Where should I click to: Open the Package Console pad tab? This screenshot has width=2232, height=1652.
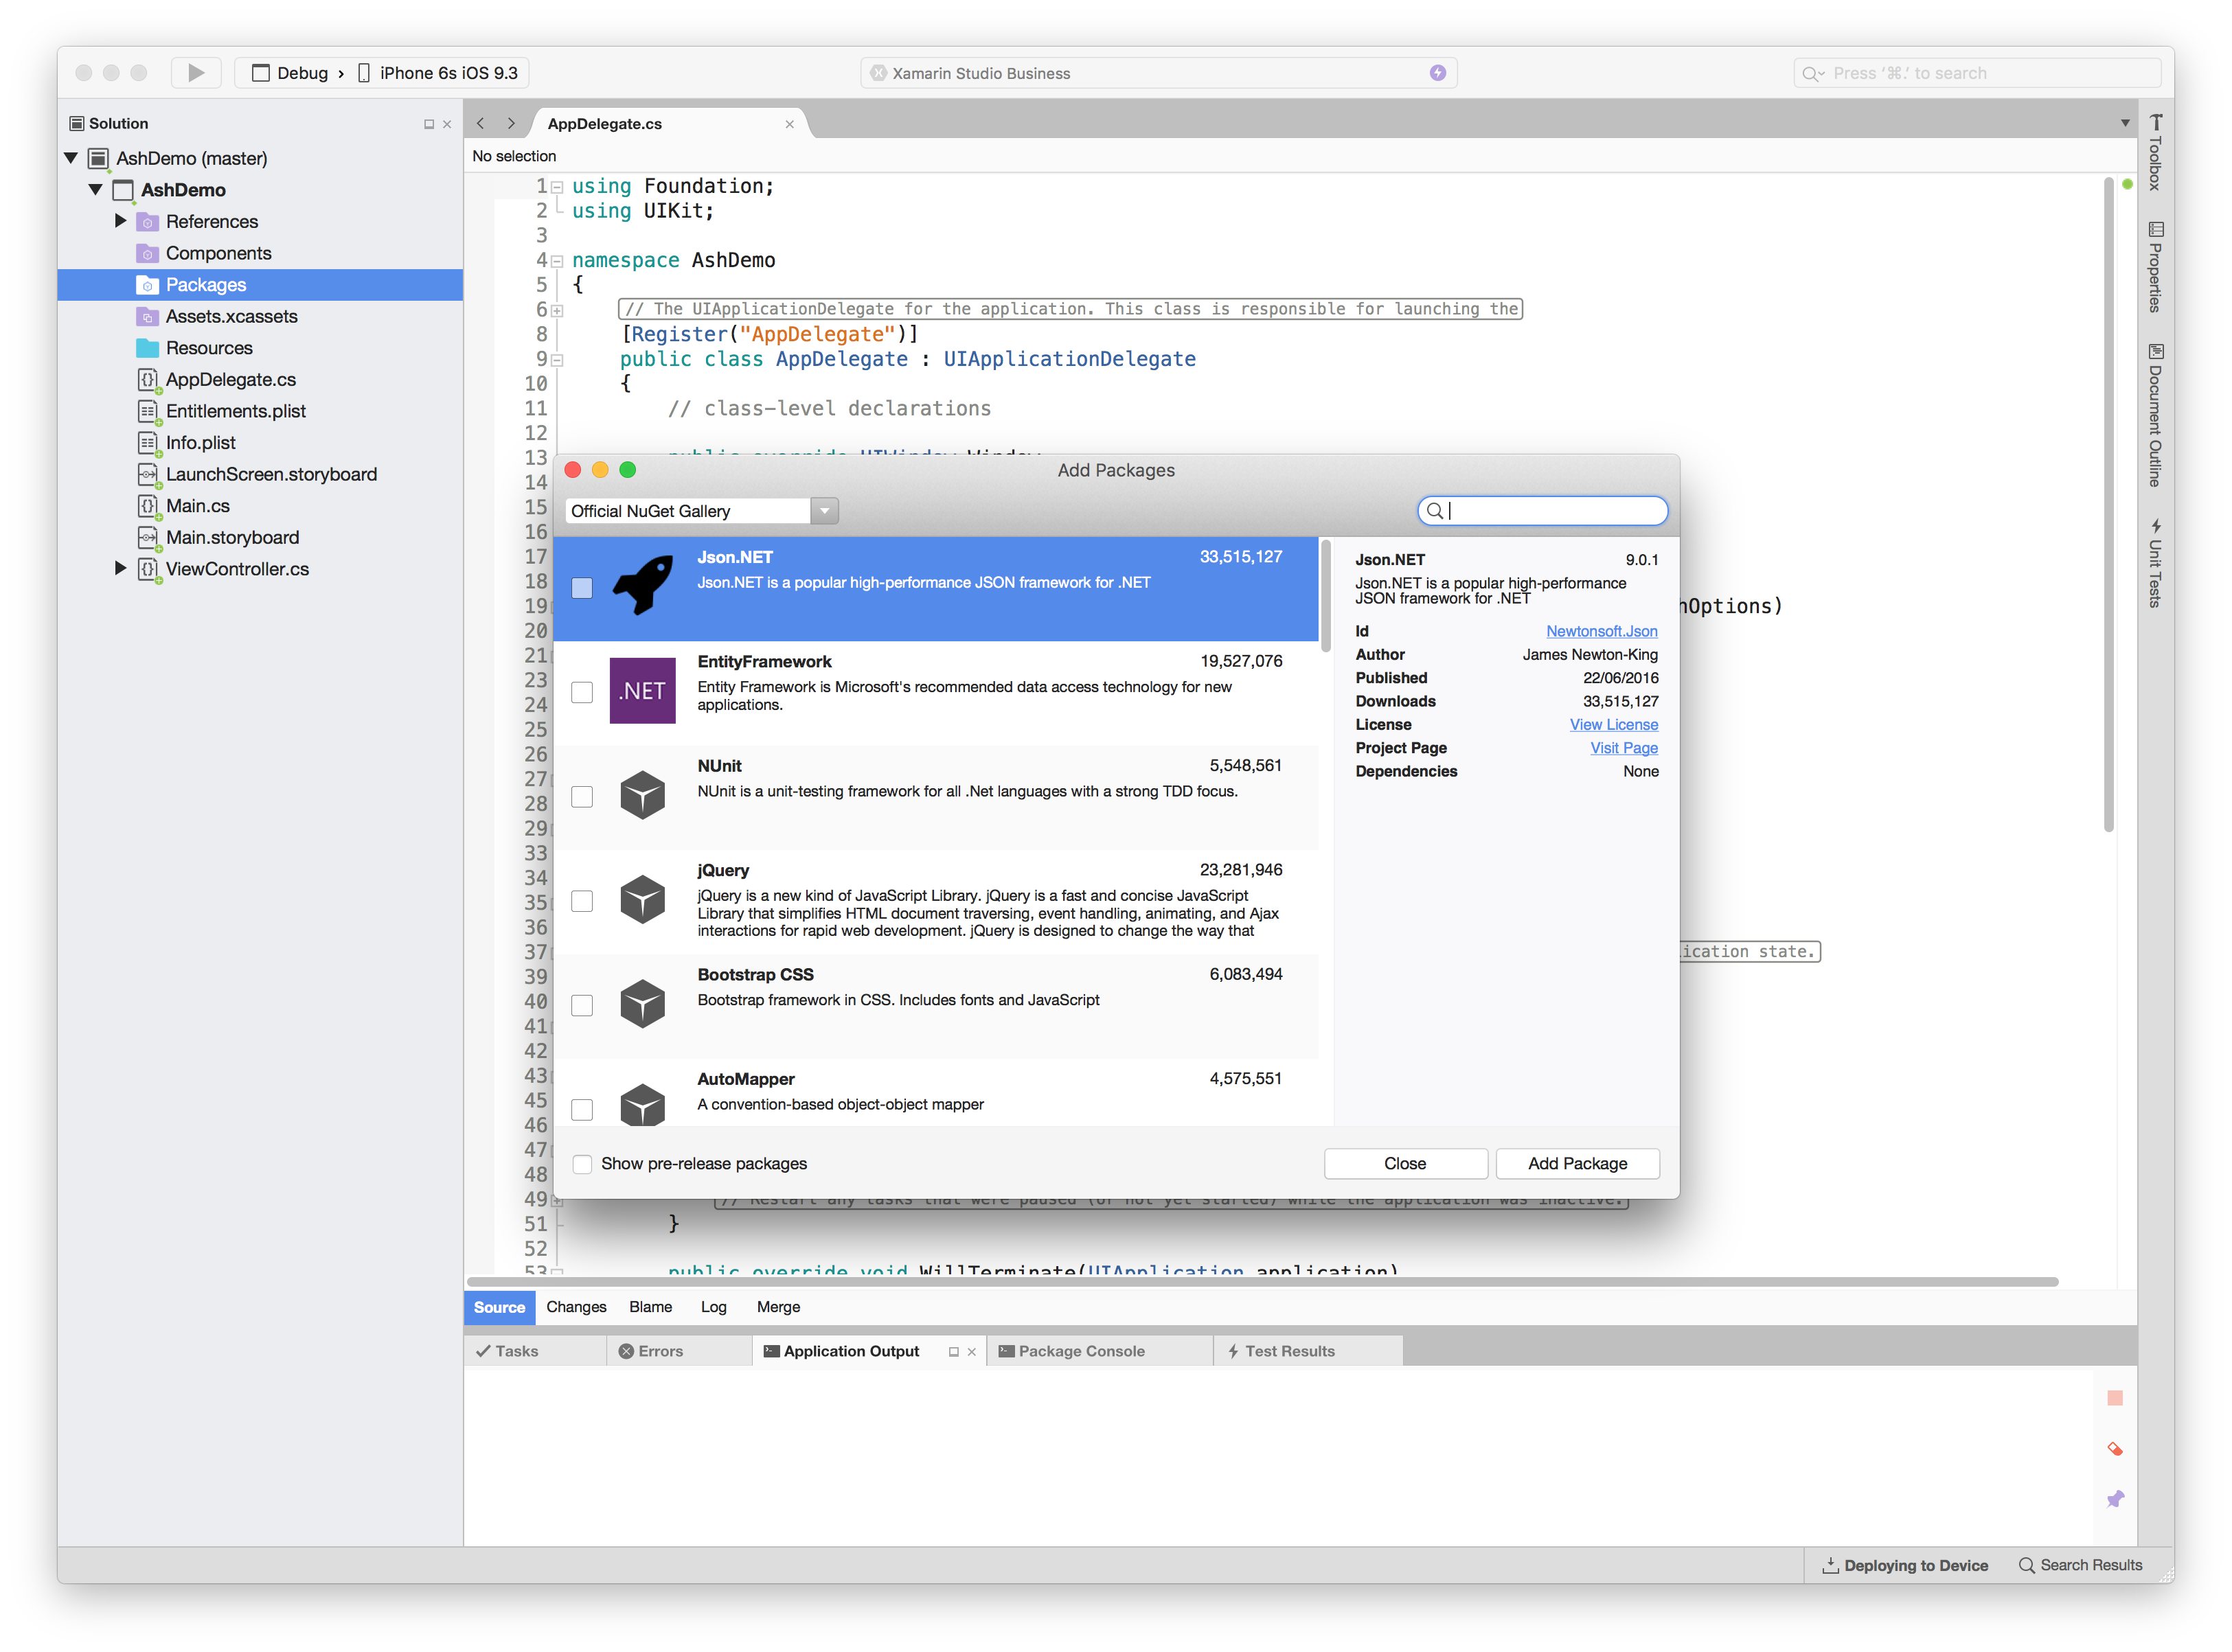(1099, 1351)
